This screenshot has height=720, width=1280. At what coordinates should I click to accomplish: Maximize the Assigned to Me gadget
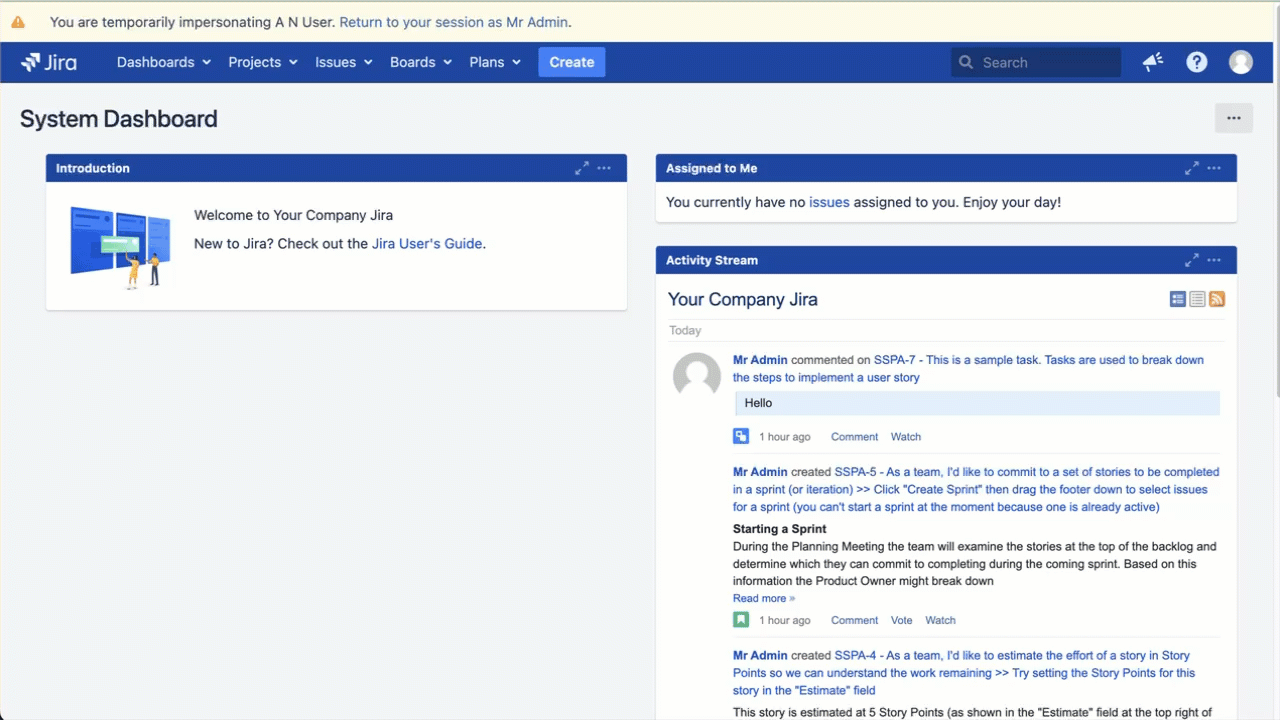click(1192, 168)
